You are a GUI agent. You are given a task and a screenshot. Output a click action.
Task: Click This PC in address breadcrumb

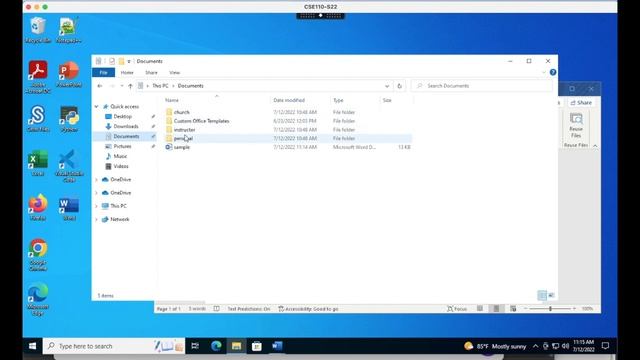tap(160, 86)
